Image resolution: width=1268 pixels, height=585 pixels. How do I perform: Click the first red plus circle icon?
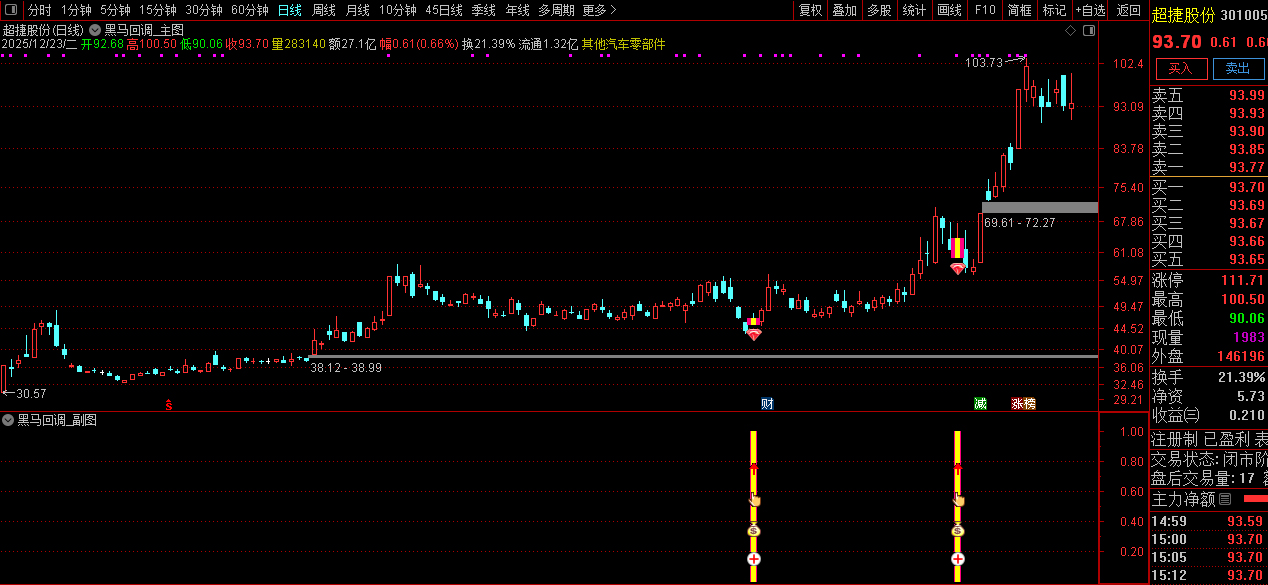[x=754, y=559]
